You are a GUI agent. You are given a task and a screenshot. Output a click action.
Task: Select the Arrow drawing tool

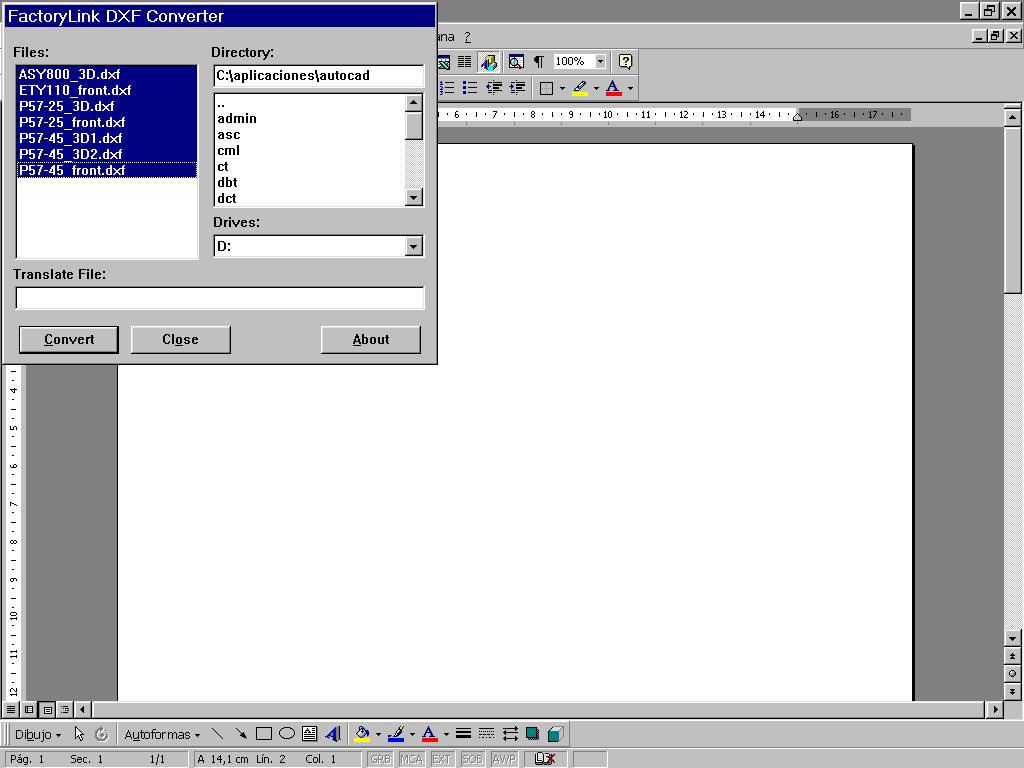click(x=240, y=734)
